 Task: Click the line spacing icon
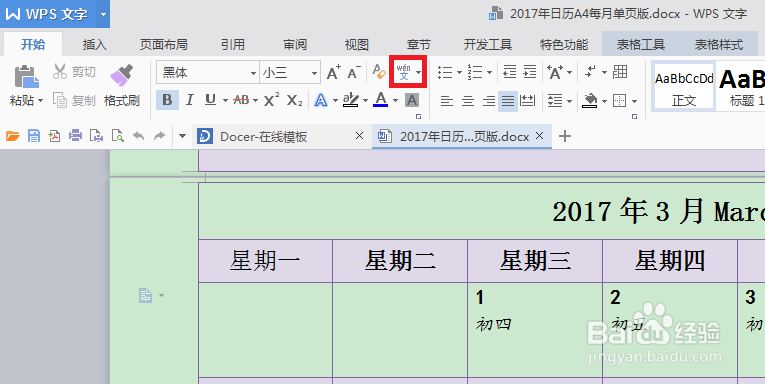point(555,101)
